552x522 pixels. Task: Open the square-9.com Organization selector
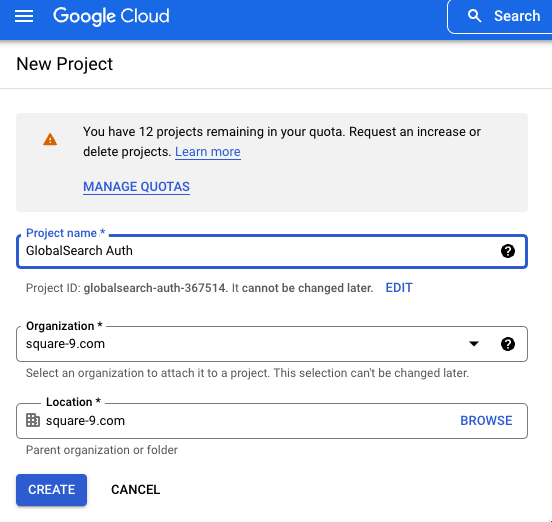(x=272, y=344)
